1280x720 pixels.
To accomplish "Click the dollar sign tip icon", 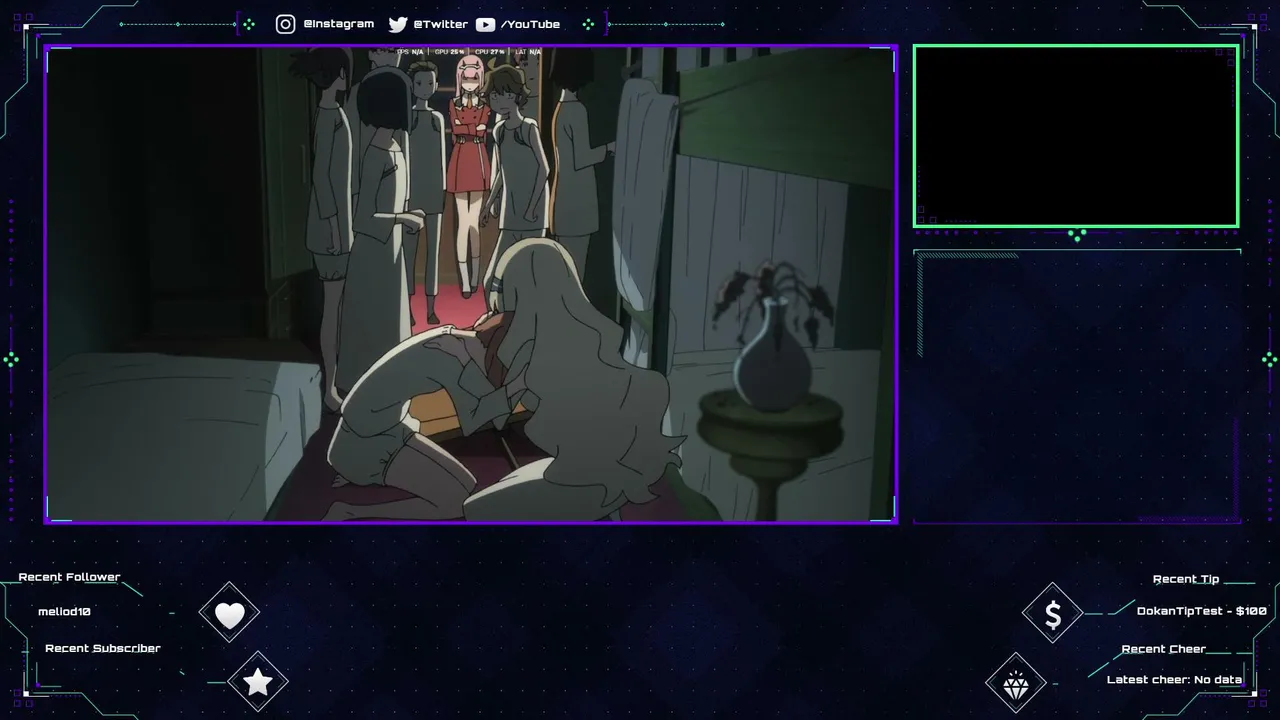I will (x=1053, y=615).
